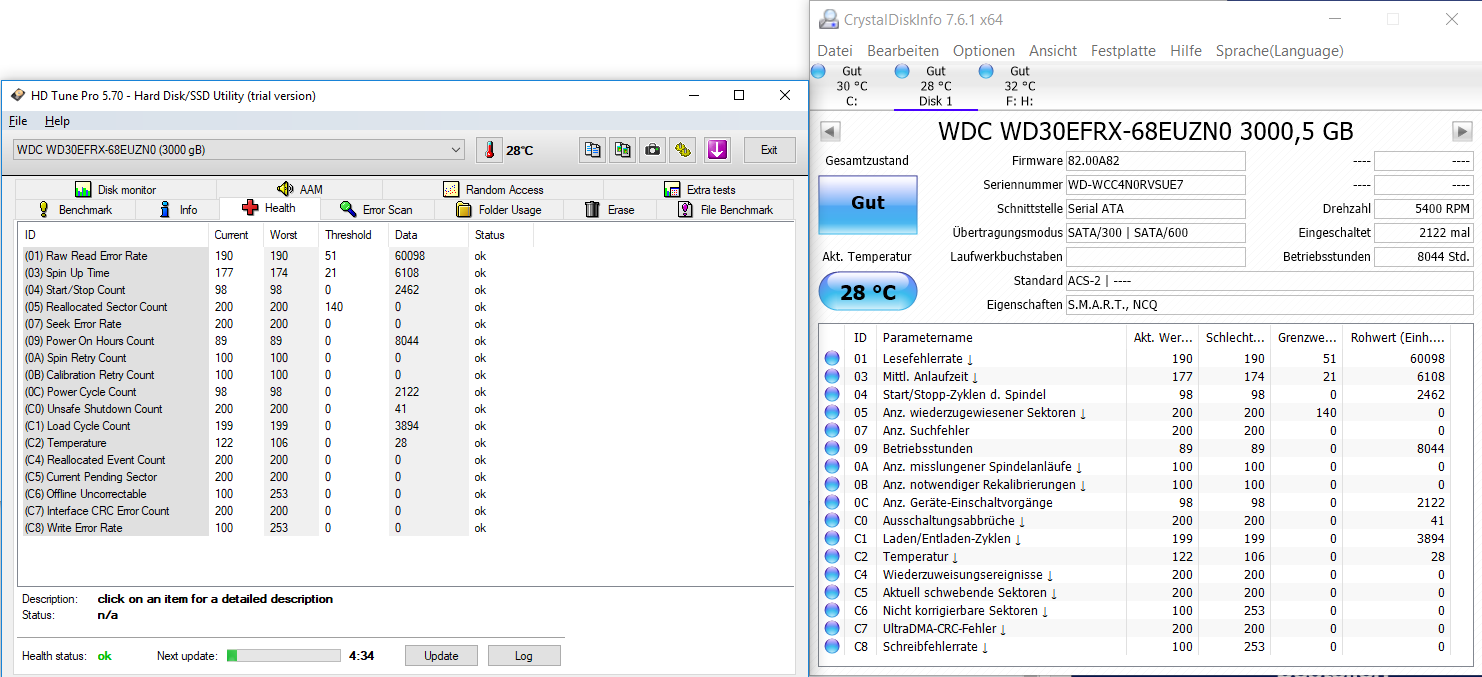The height and width of the screenshot is (677, 1482).
Task: Open the File menu in HD Tune
Action: [x=18, y=121]
